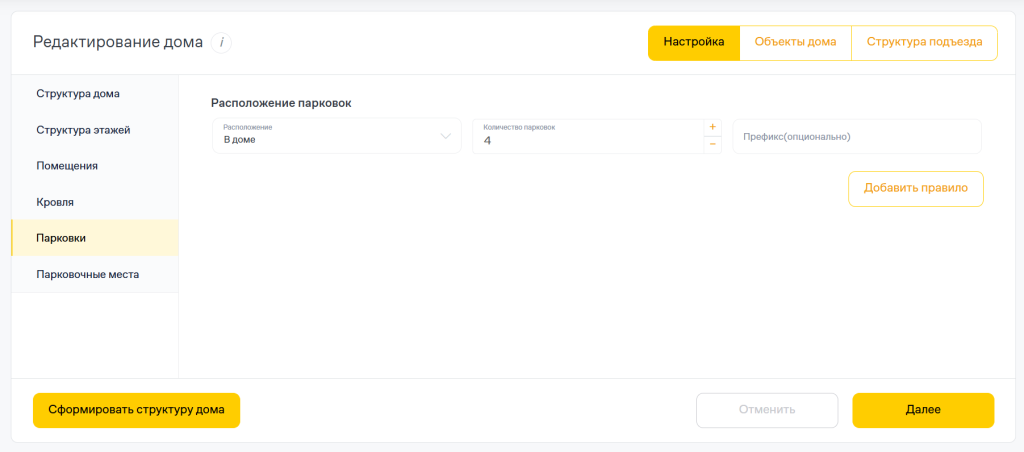Screen dimensions: 1024x452
Task: Select the Парковки sidebar item
Action: pyautogui.click(x=95, y=238)
